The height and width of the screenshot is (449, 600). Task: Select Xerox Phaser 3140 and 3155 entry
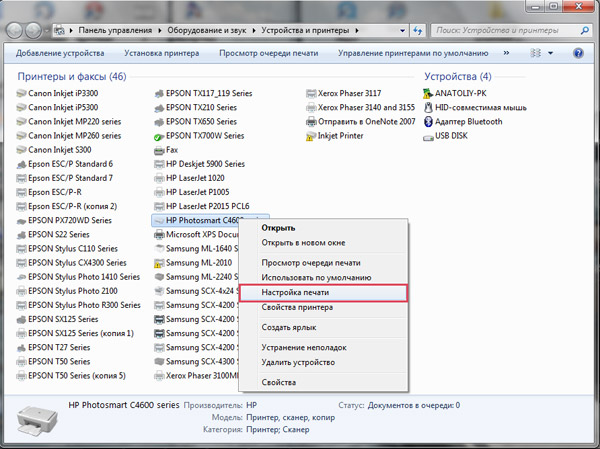tap(361, 108)
